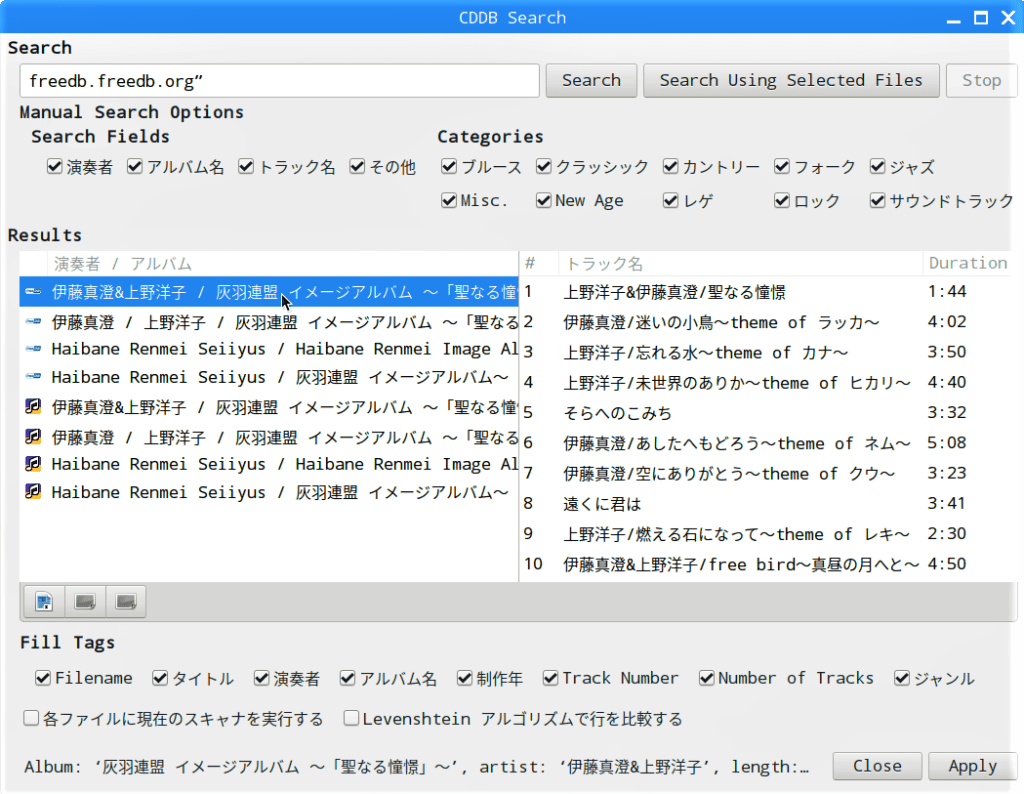Click the middle gray icon button below results

coord(85,601)
